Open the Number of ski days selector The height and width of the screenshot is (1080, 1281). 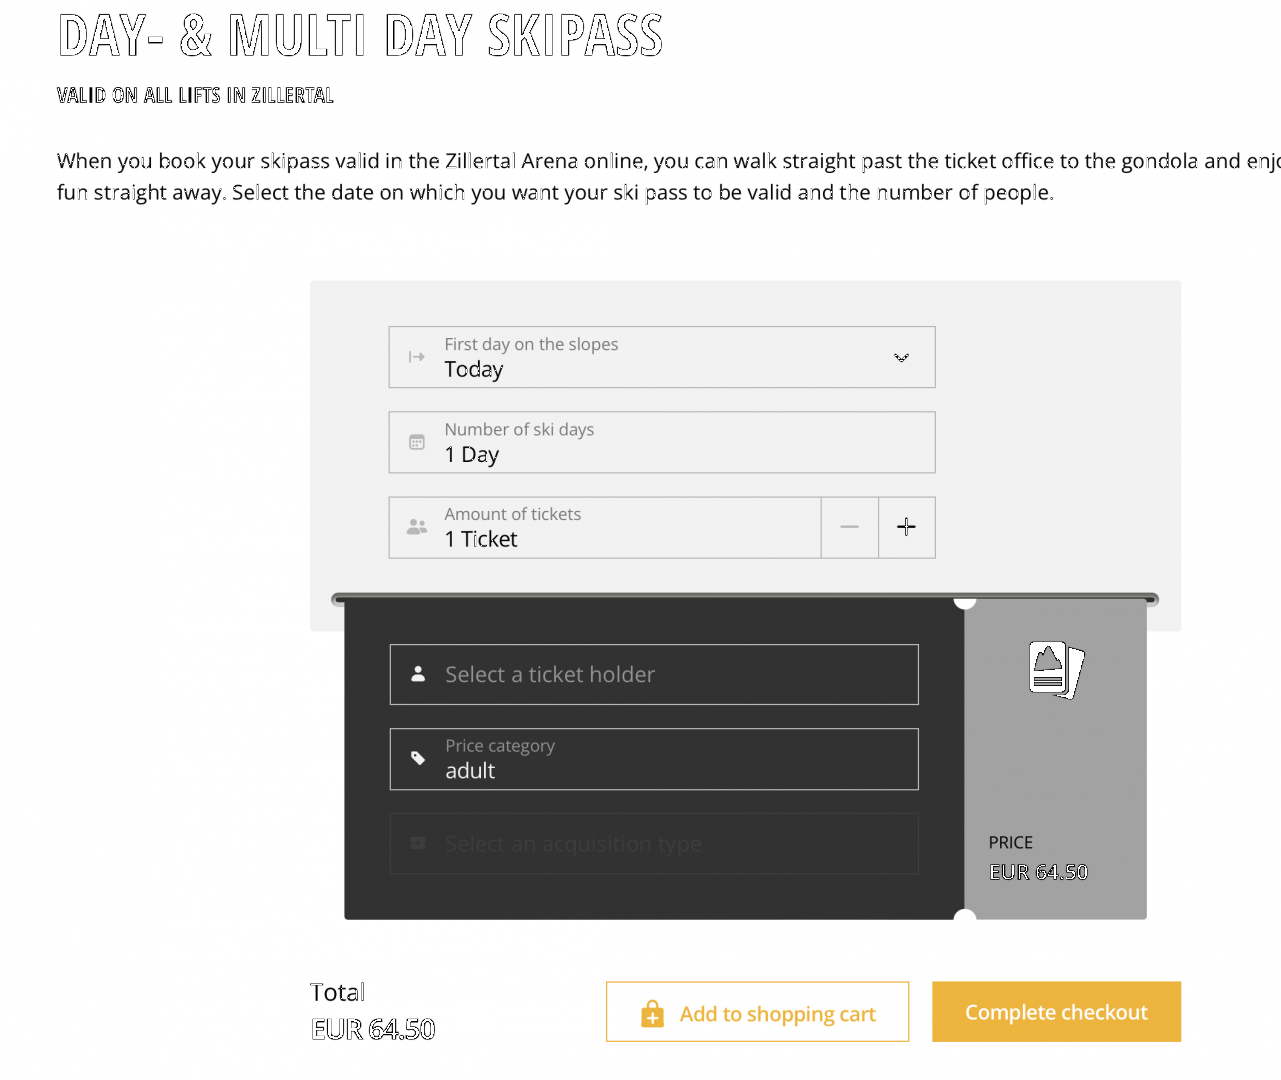tap(662, 442)
